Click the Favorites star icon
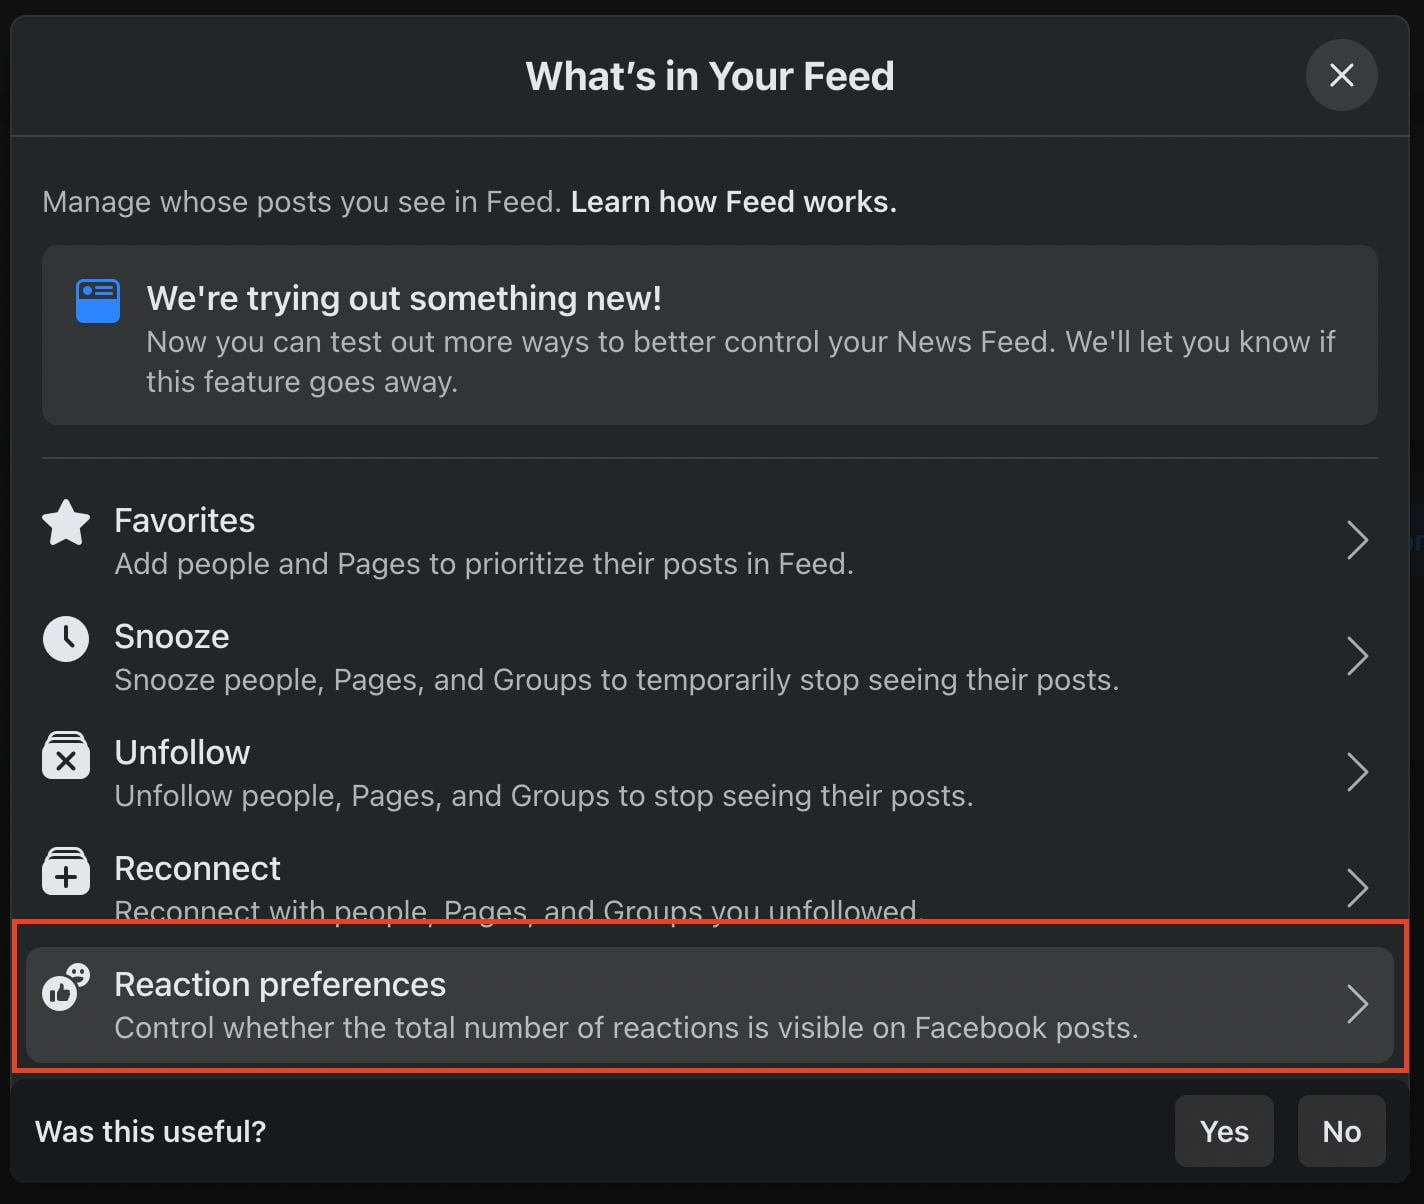 pos(66,523)
